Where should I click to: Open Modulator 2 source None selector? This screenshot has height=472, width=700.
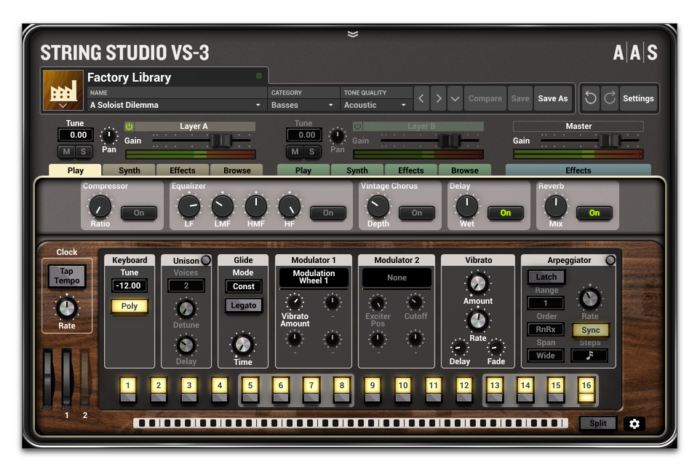[396, 277]
